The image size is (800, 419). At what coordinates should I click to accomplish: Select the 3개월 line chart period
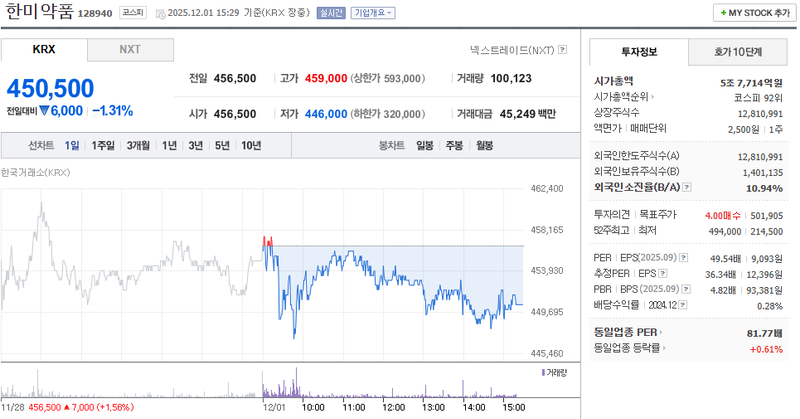pyautogui.click(x=138, y=145)
